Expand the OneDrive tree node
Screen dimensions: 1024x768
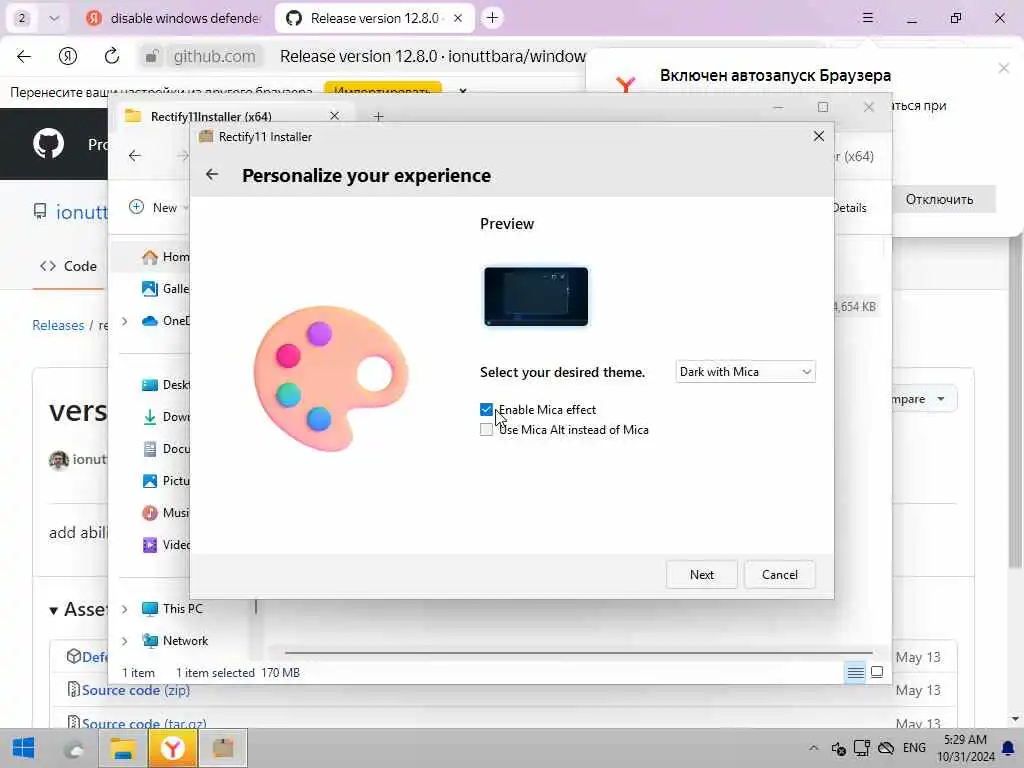pos(124,321)
